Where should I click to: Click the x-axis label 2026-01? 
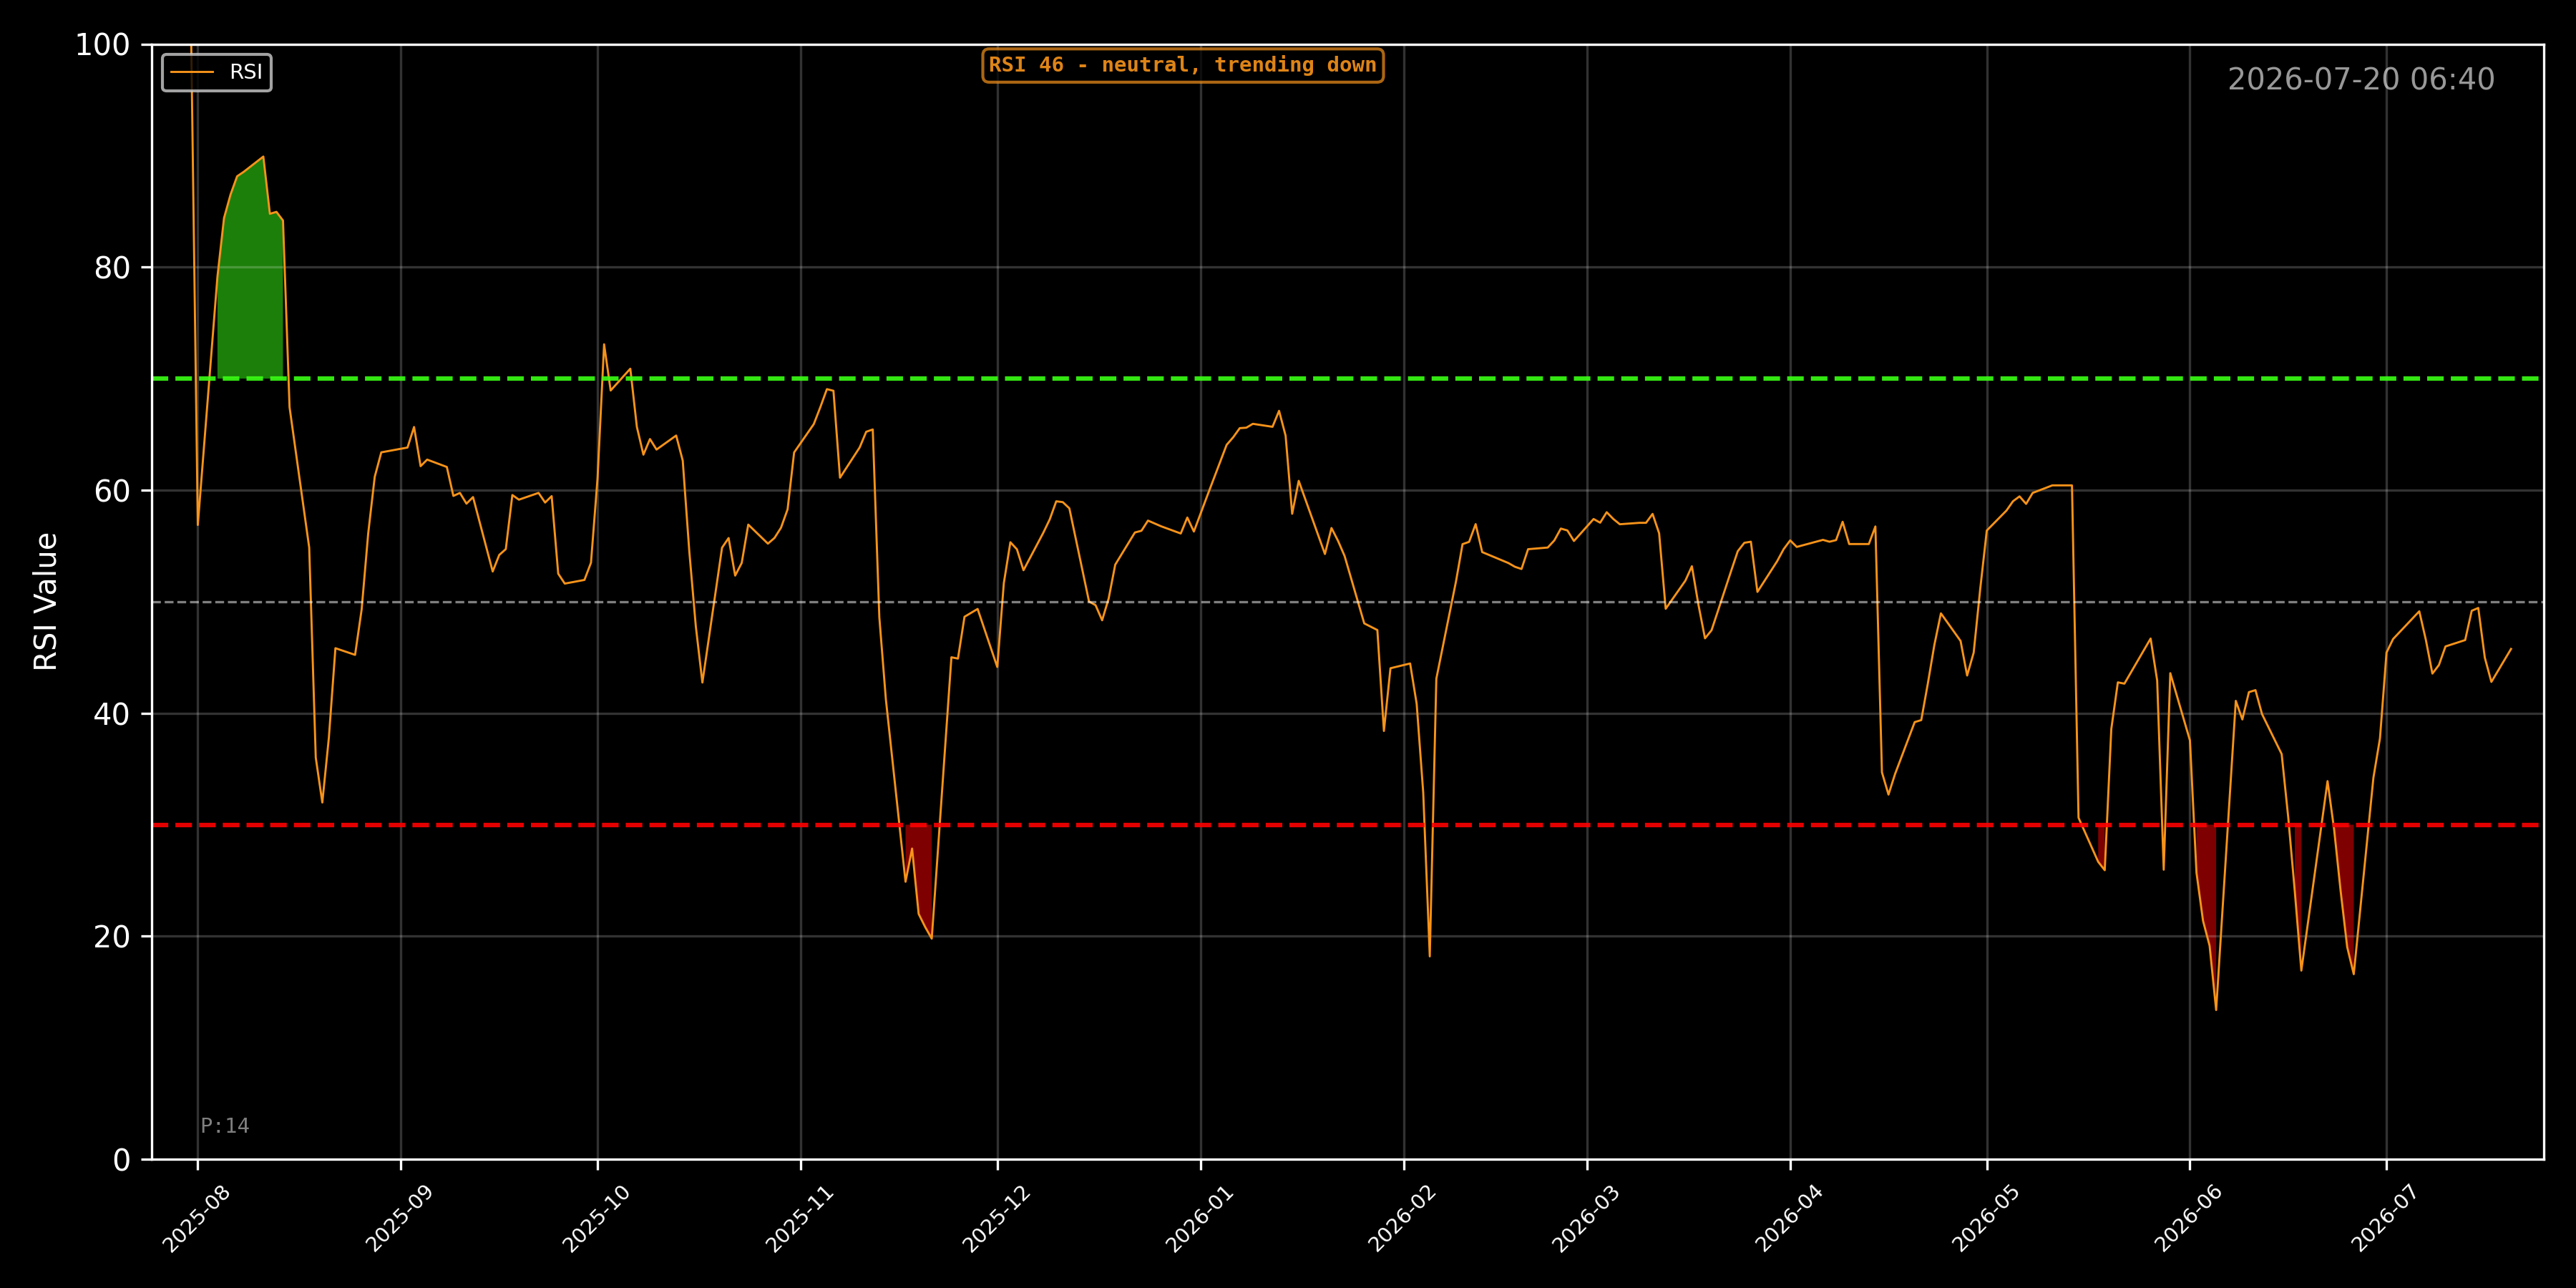(x=1199, y=1218)
